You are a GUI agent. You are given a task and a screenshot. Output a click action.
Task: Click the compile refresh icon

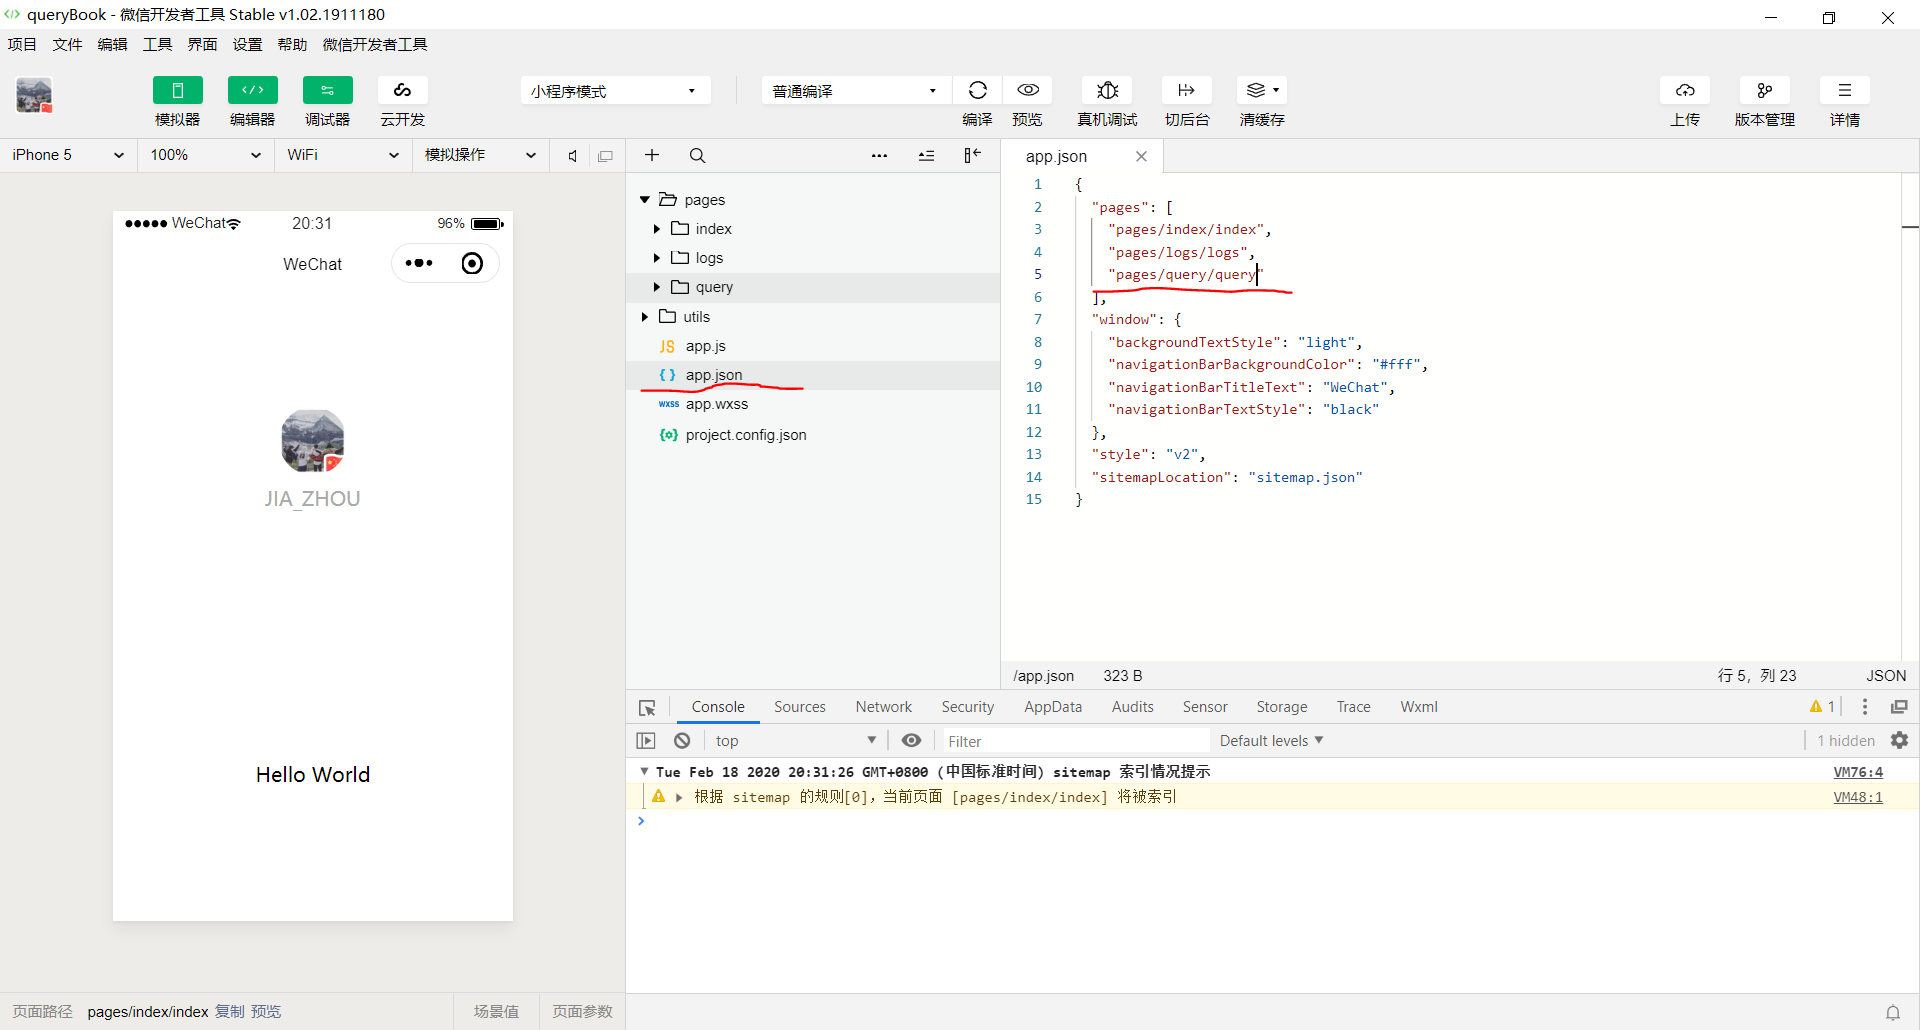point(978,91)
